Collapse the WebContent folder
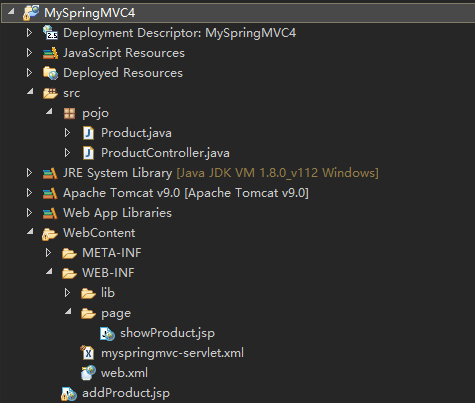Image resolution: width=475 pixels, height=403 pixels. coord(30,231)
